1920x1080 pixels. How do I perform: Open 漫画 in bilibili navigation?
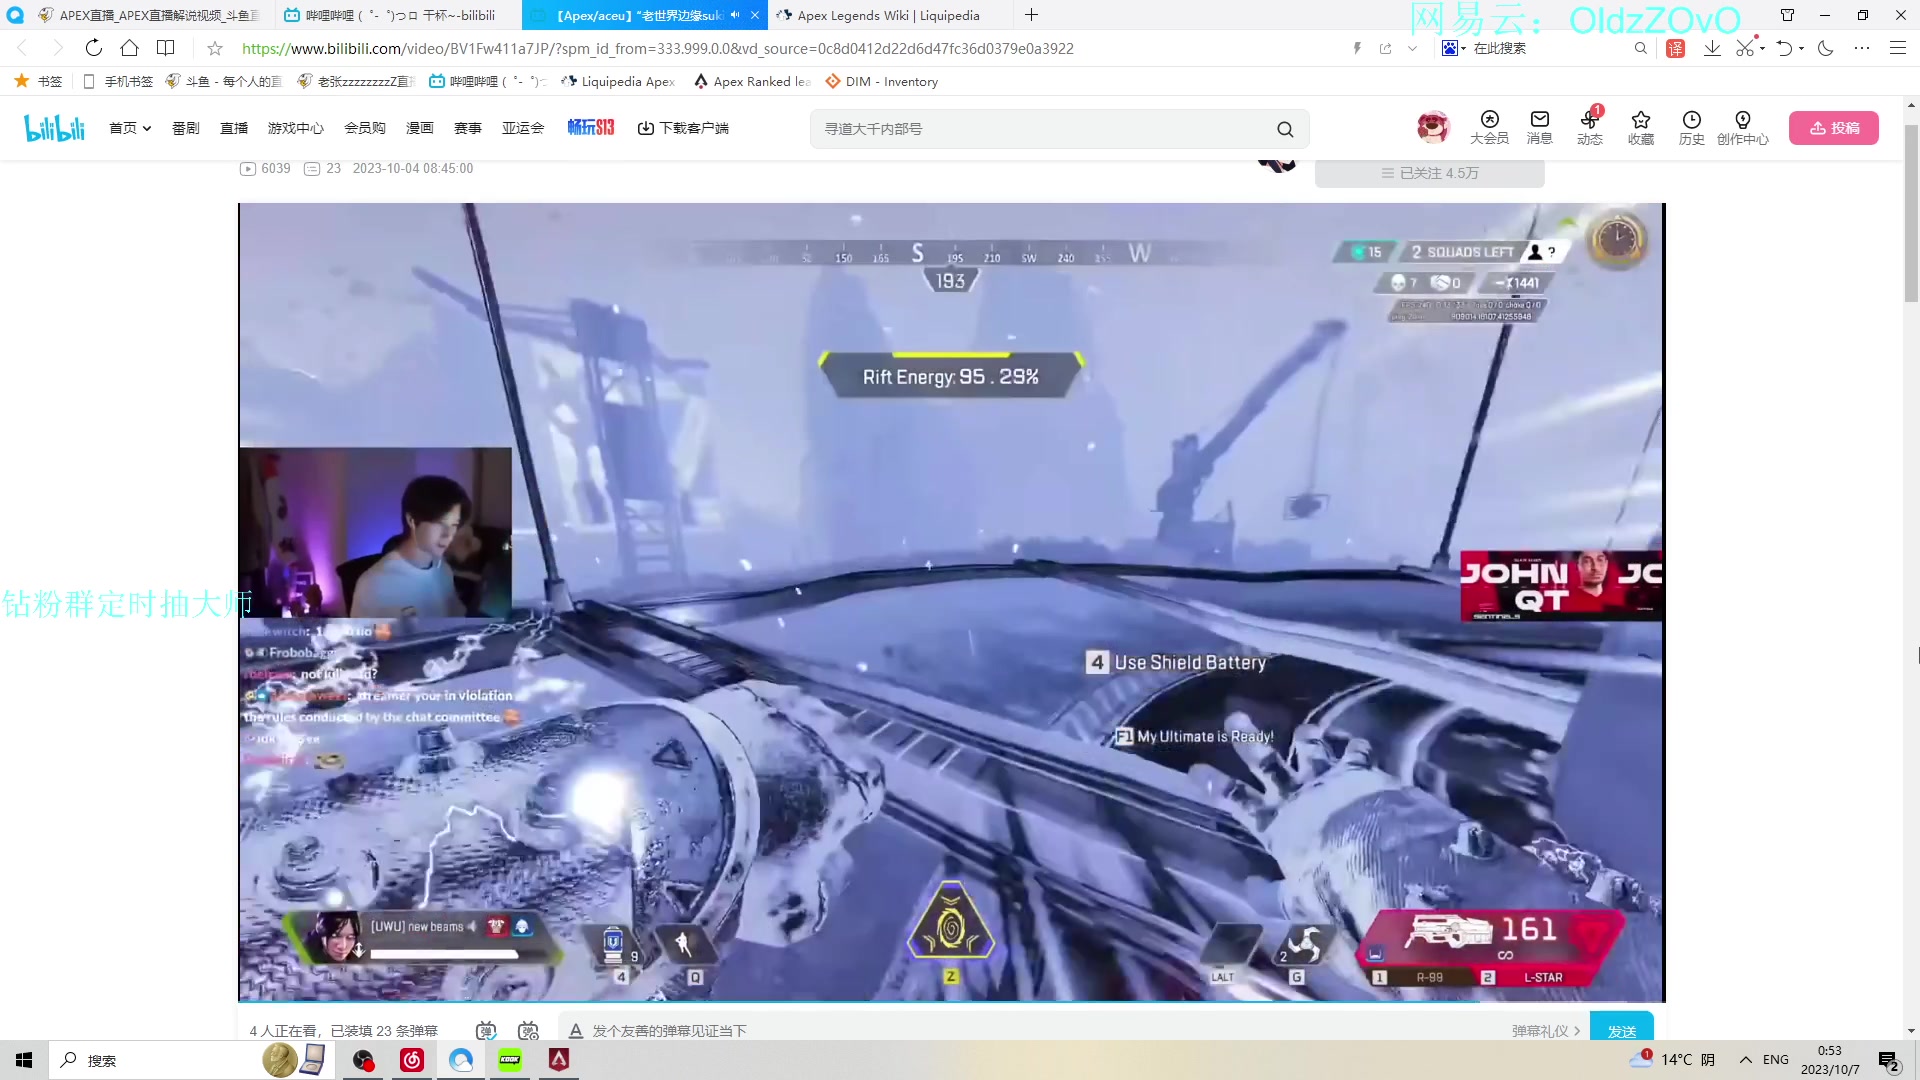[420, 128]
